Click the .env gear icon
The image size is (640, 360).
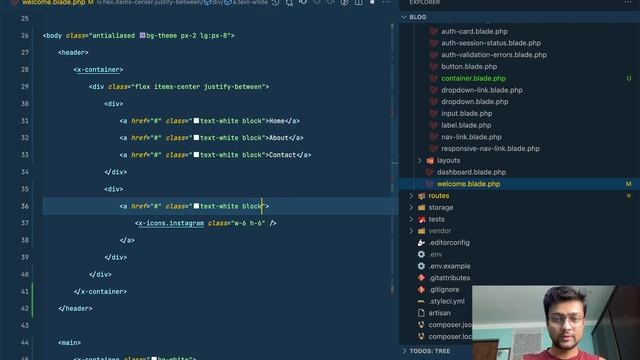(422, 254)
